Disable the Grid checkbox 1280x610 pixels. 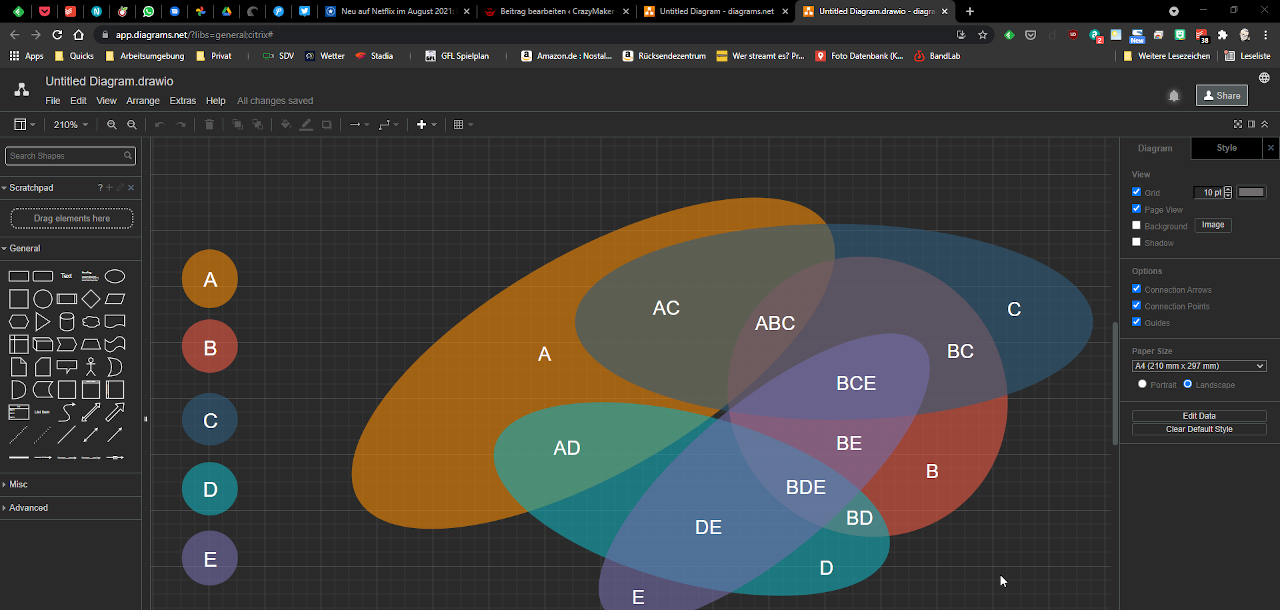[1136, 192]
